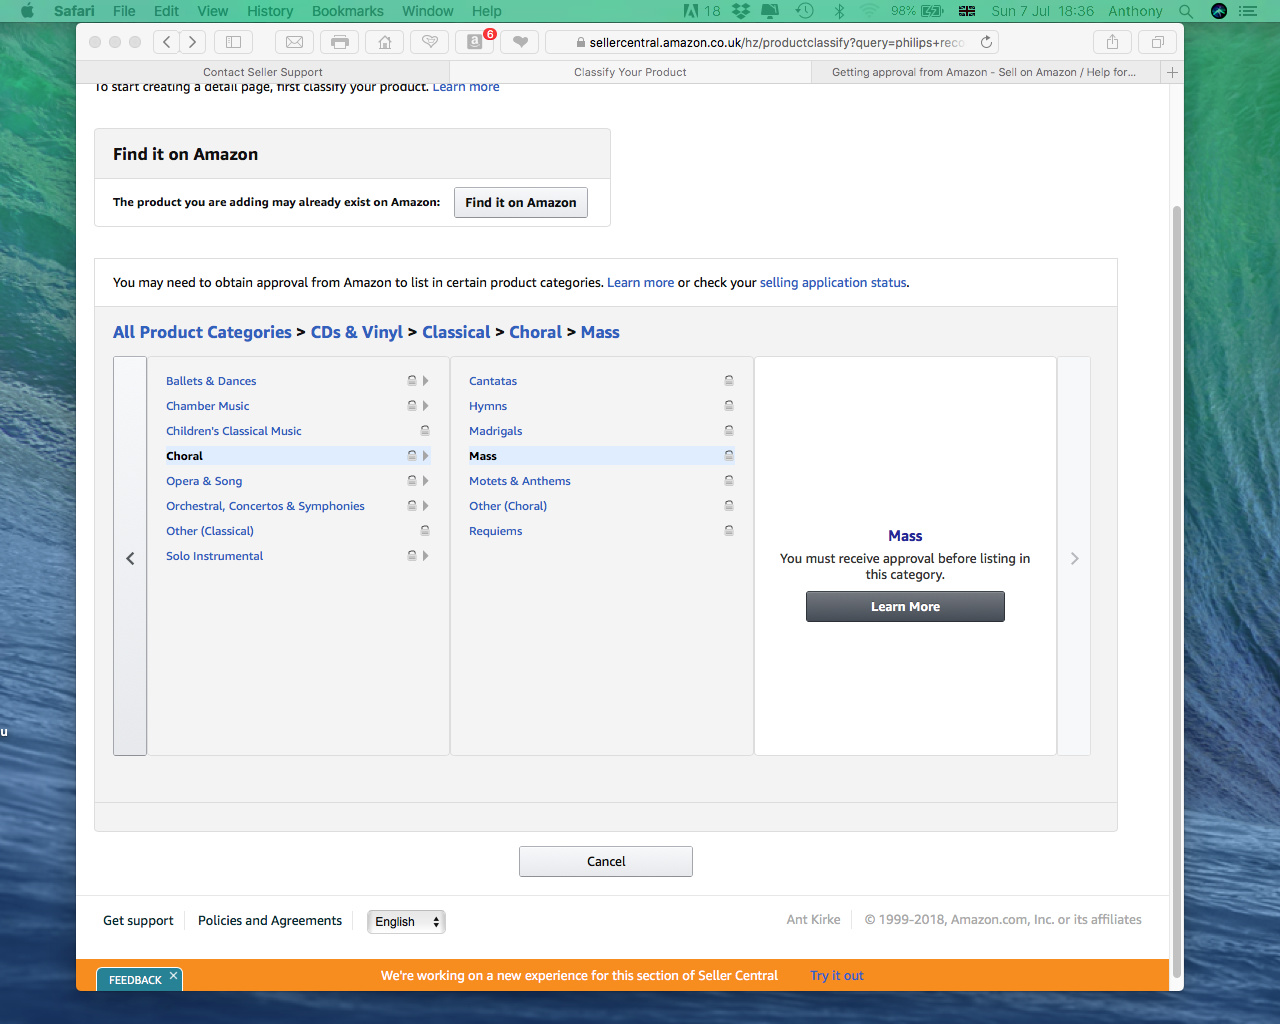
Task: Expand the Ballets & Dances subcategory arrow
Action: click(426, 380)
